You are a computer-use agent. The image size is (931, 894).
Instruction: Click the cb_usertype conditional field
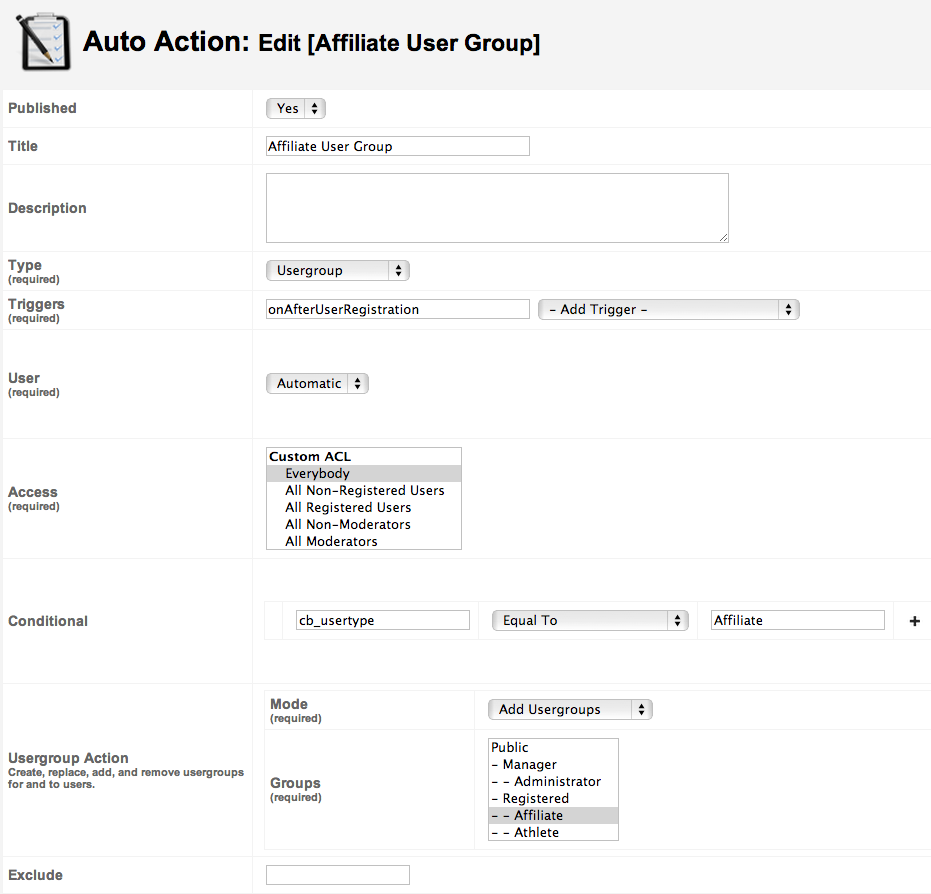(383, 620)
